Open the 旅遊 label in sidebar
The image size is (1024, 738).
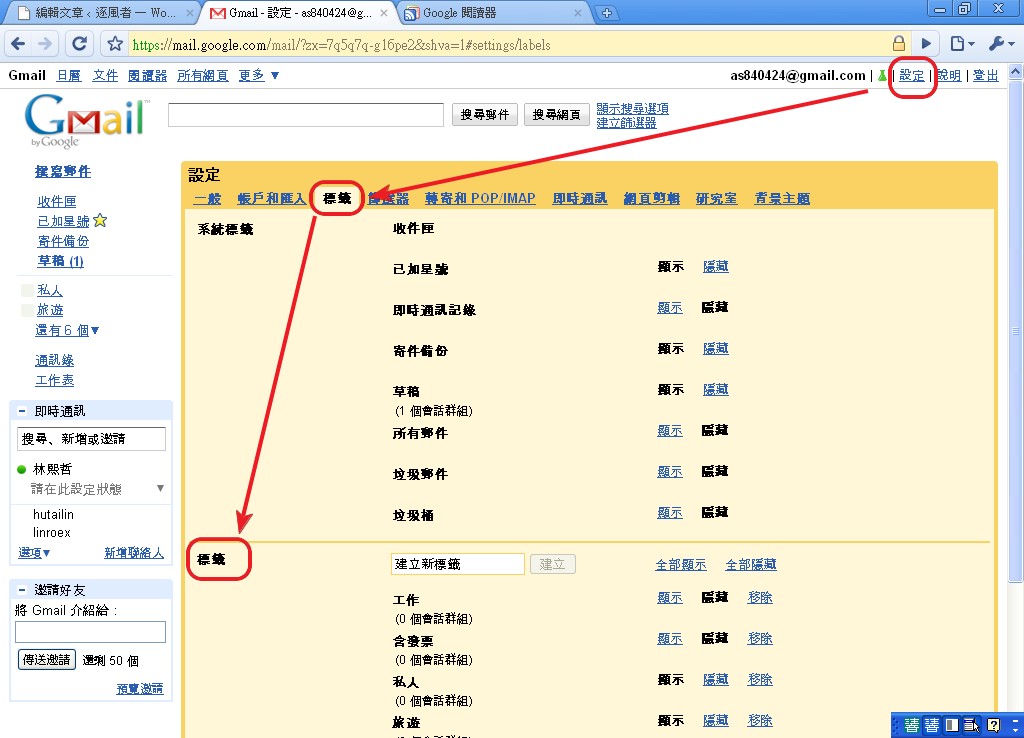tap(50, 310)
